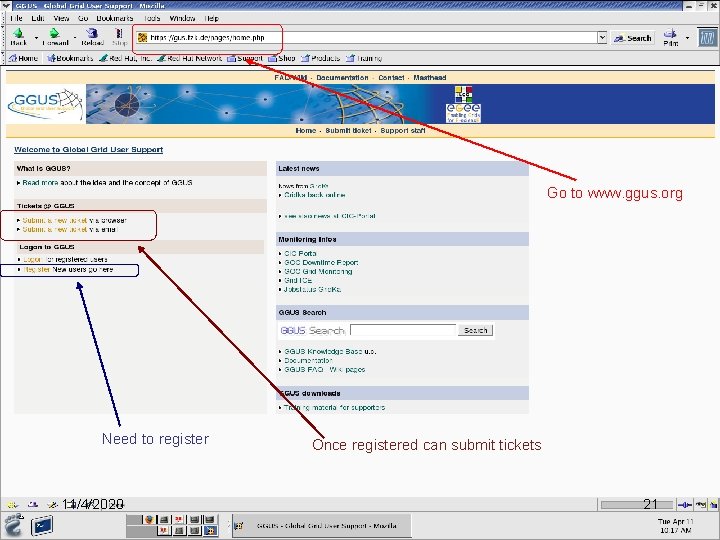Click the Search button next to GGUS Search field
The width and height of the screenshot is (720, 540).
475,330
